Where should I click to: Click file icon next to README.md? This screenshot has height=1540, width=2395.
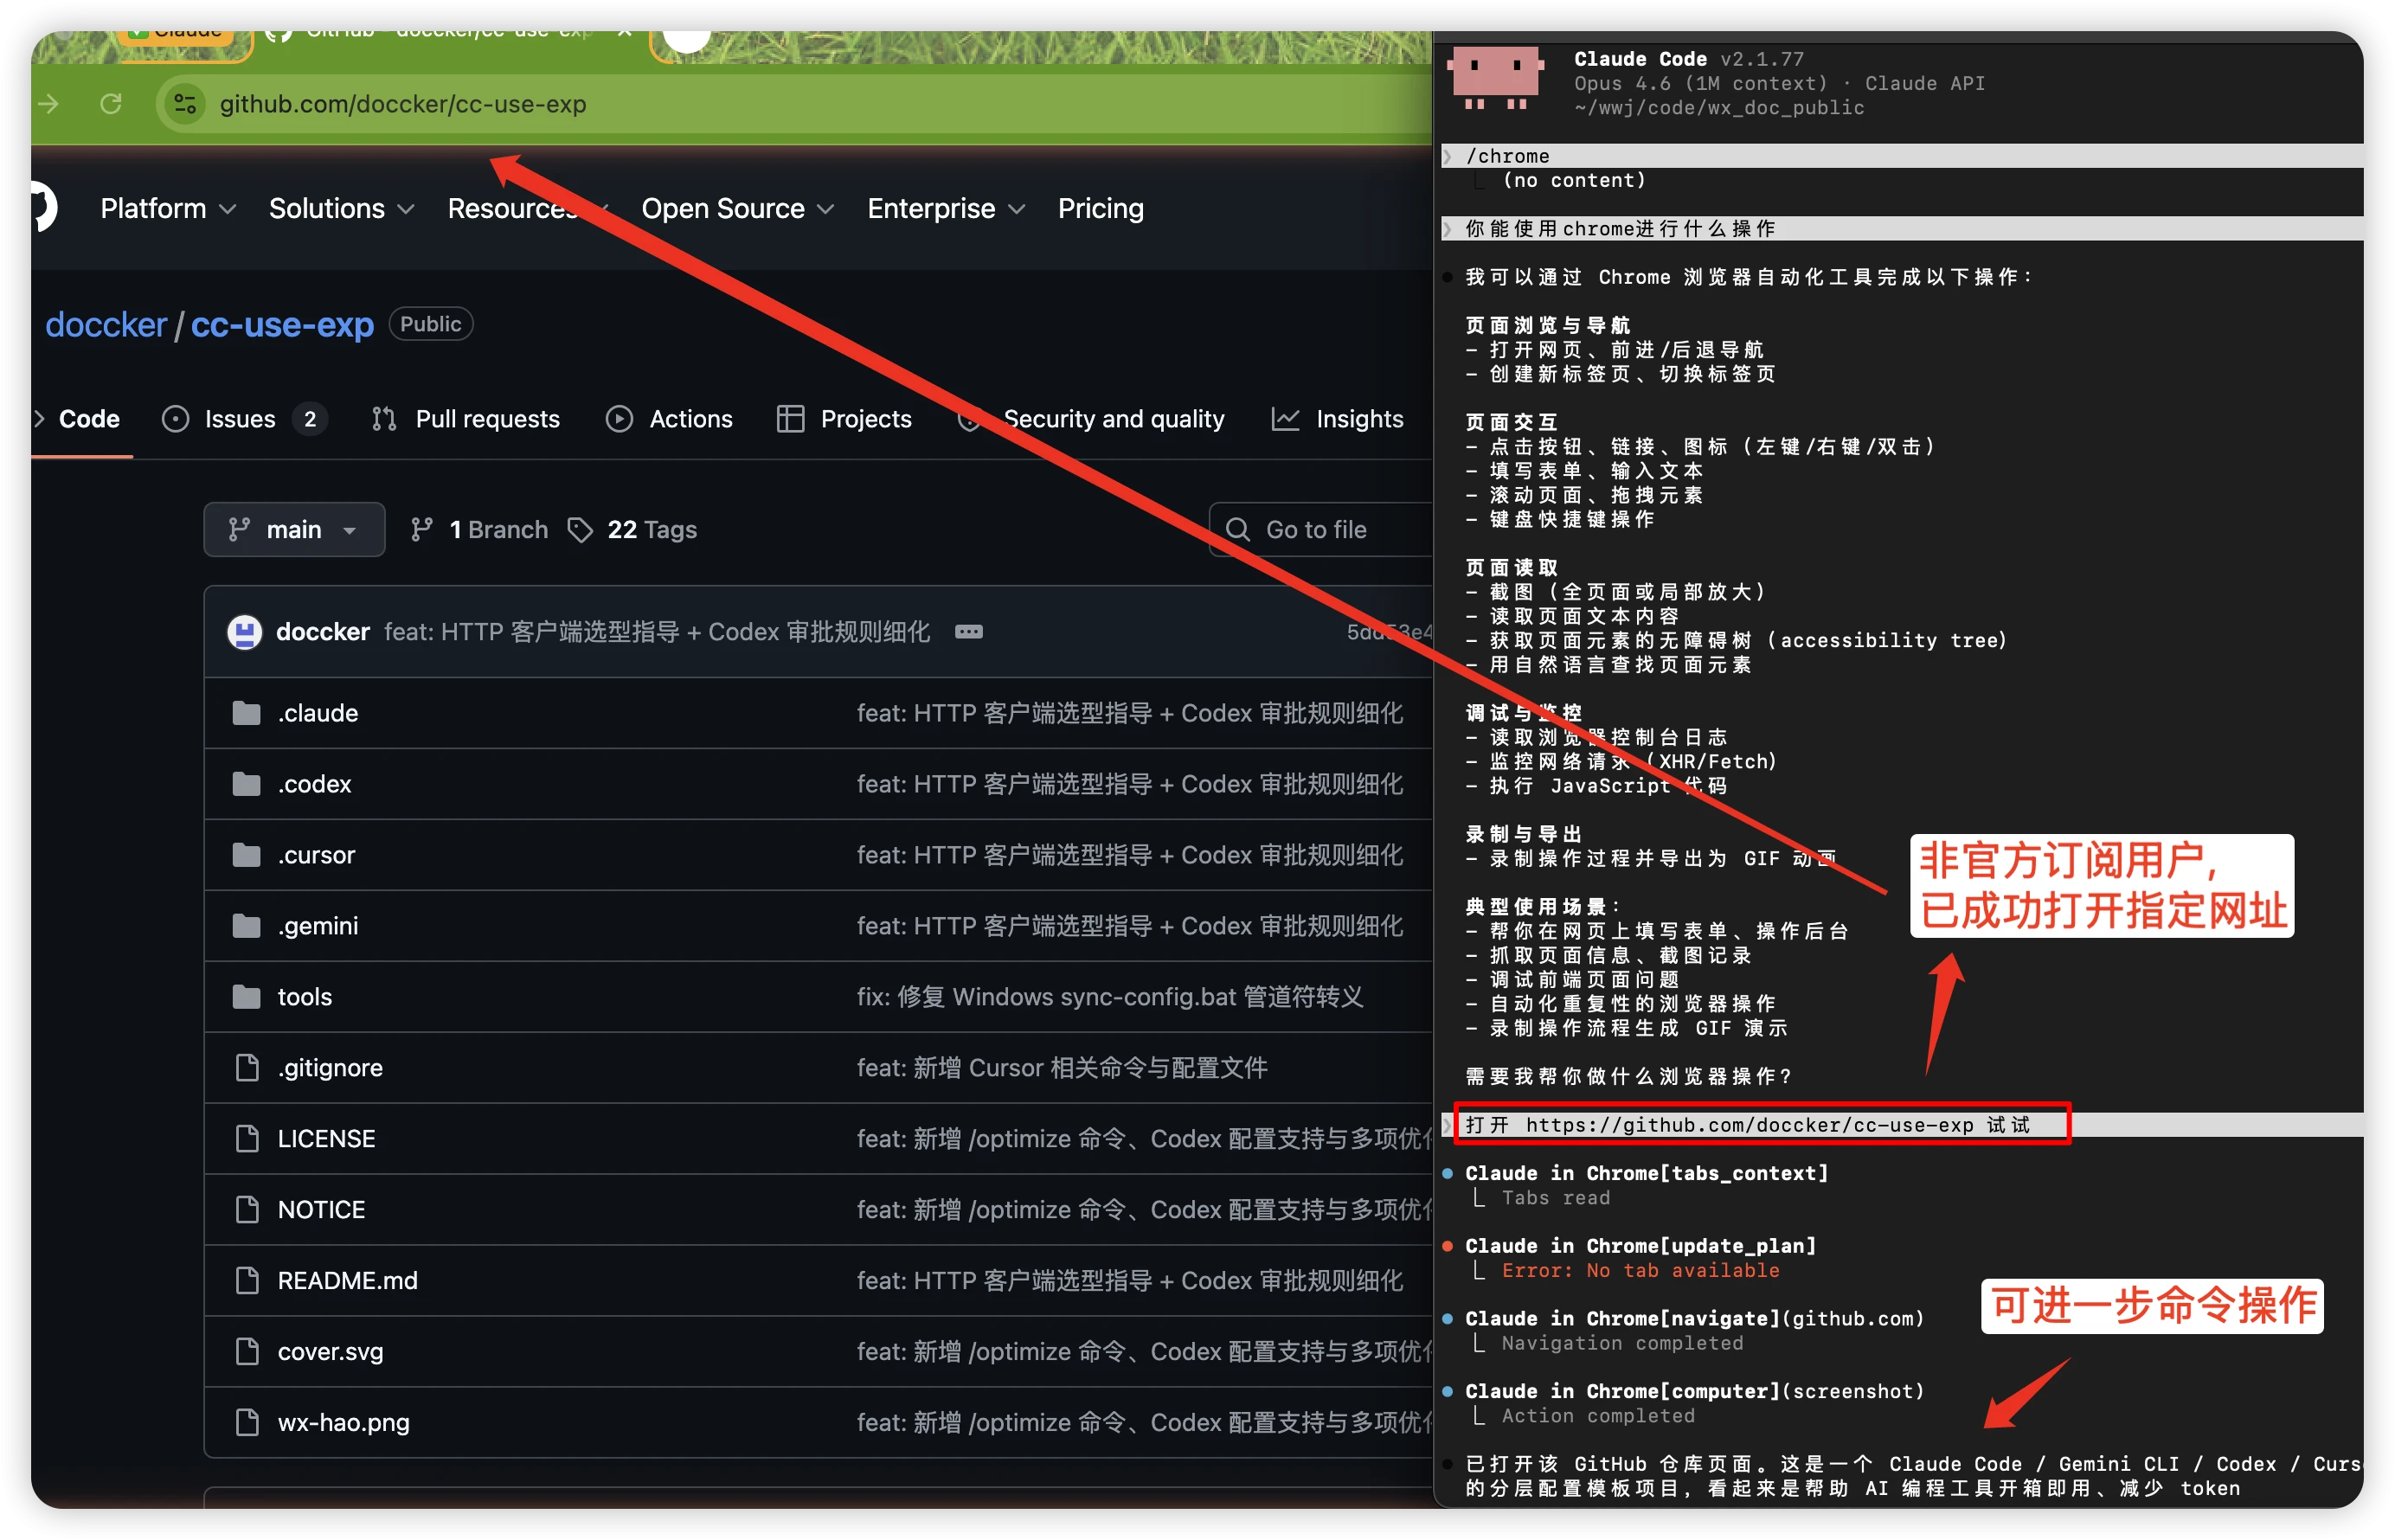coord(246,1281)
